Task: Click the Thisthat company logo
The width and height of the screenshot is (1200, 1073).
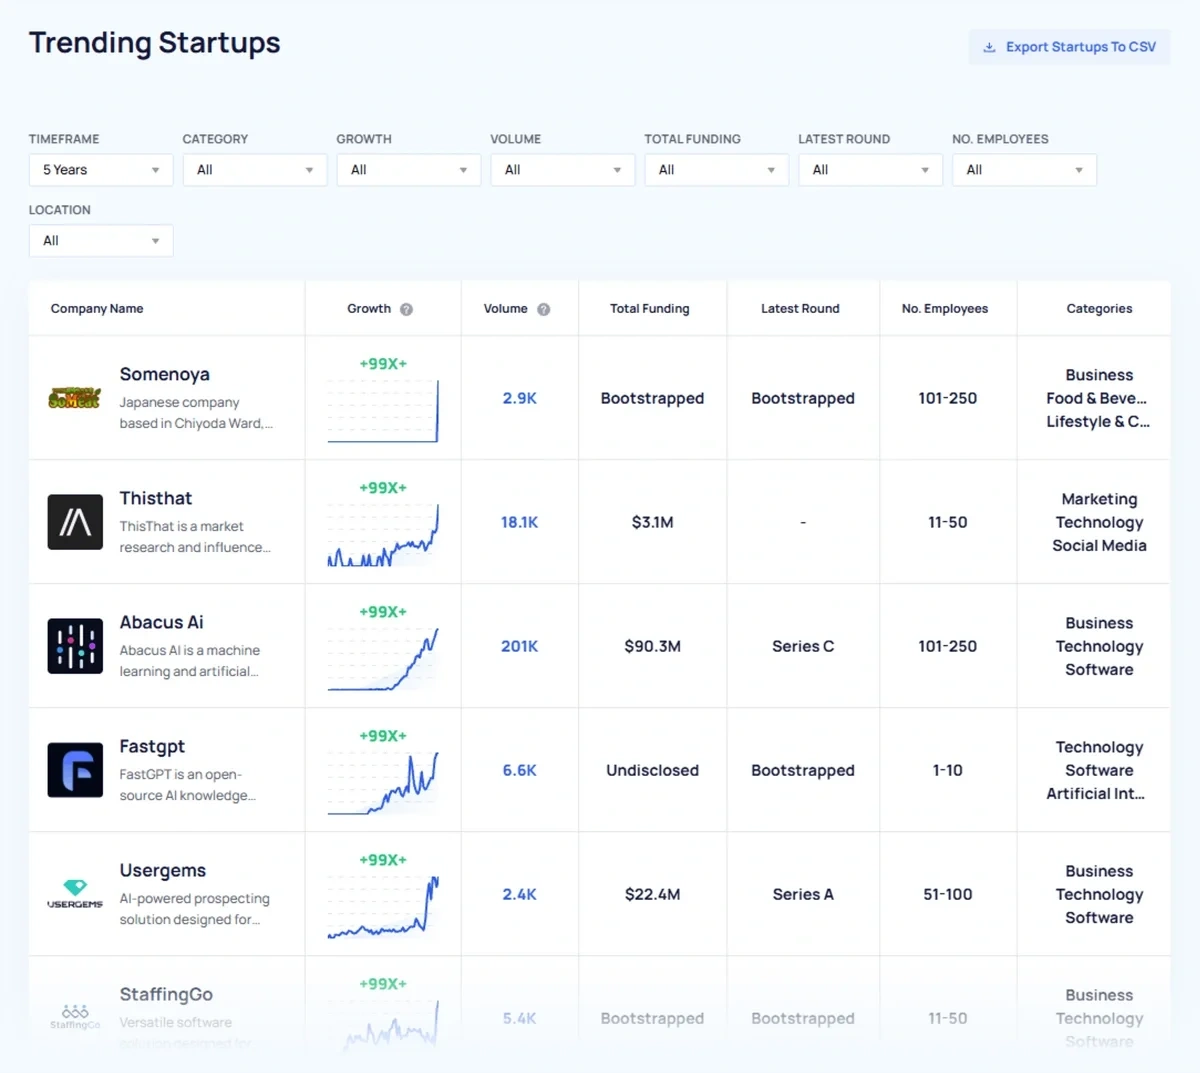Action: click(x=75, y=522)
